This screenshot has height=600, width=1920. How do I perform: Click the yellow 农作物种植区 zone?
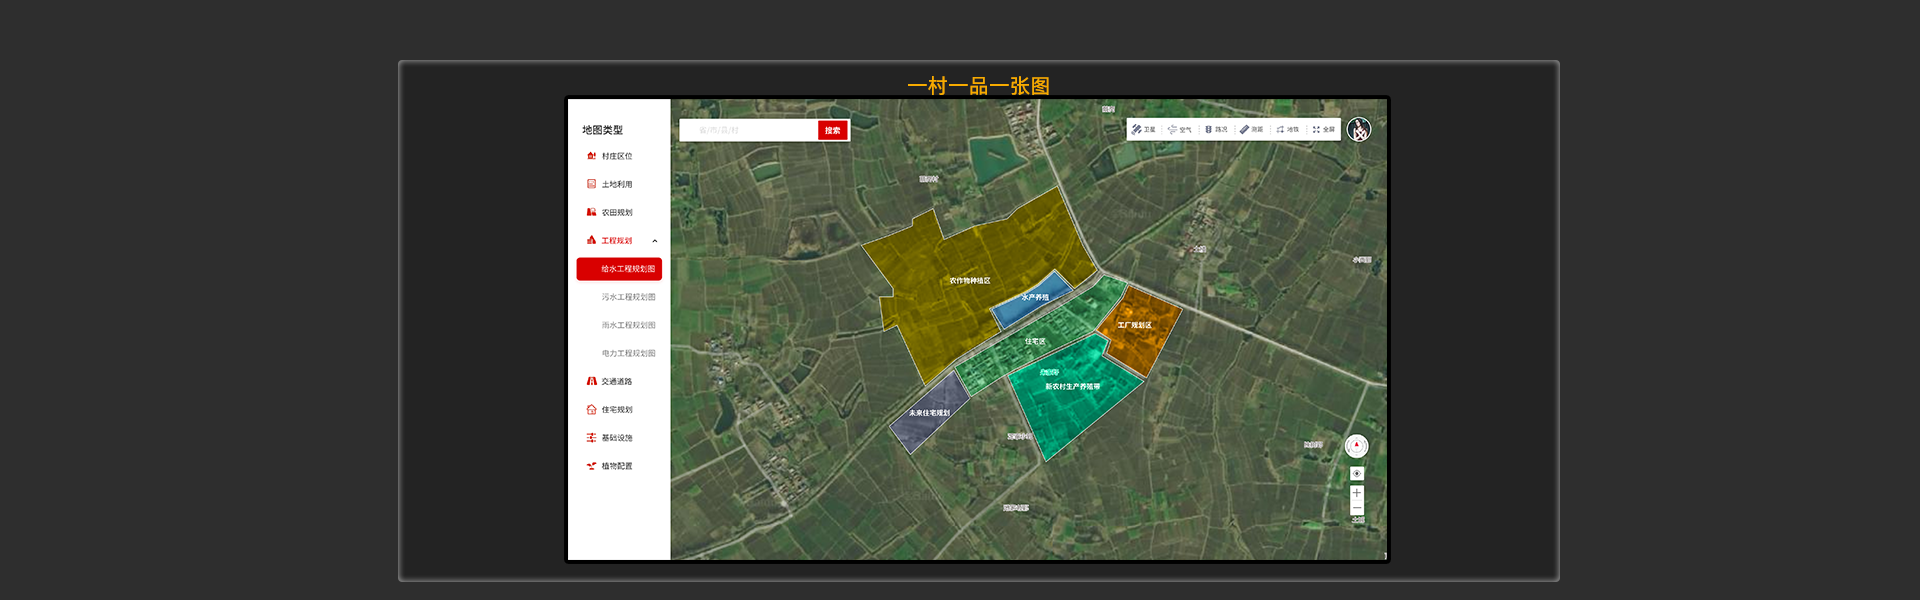coord(970,280)
